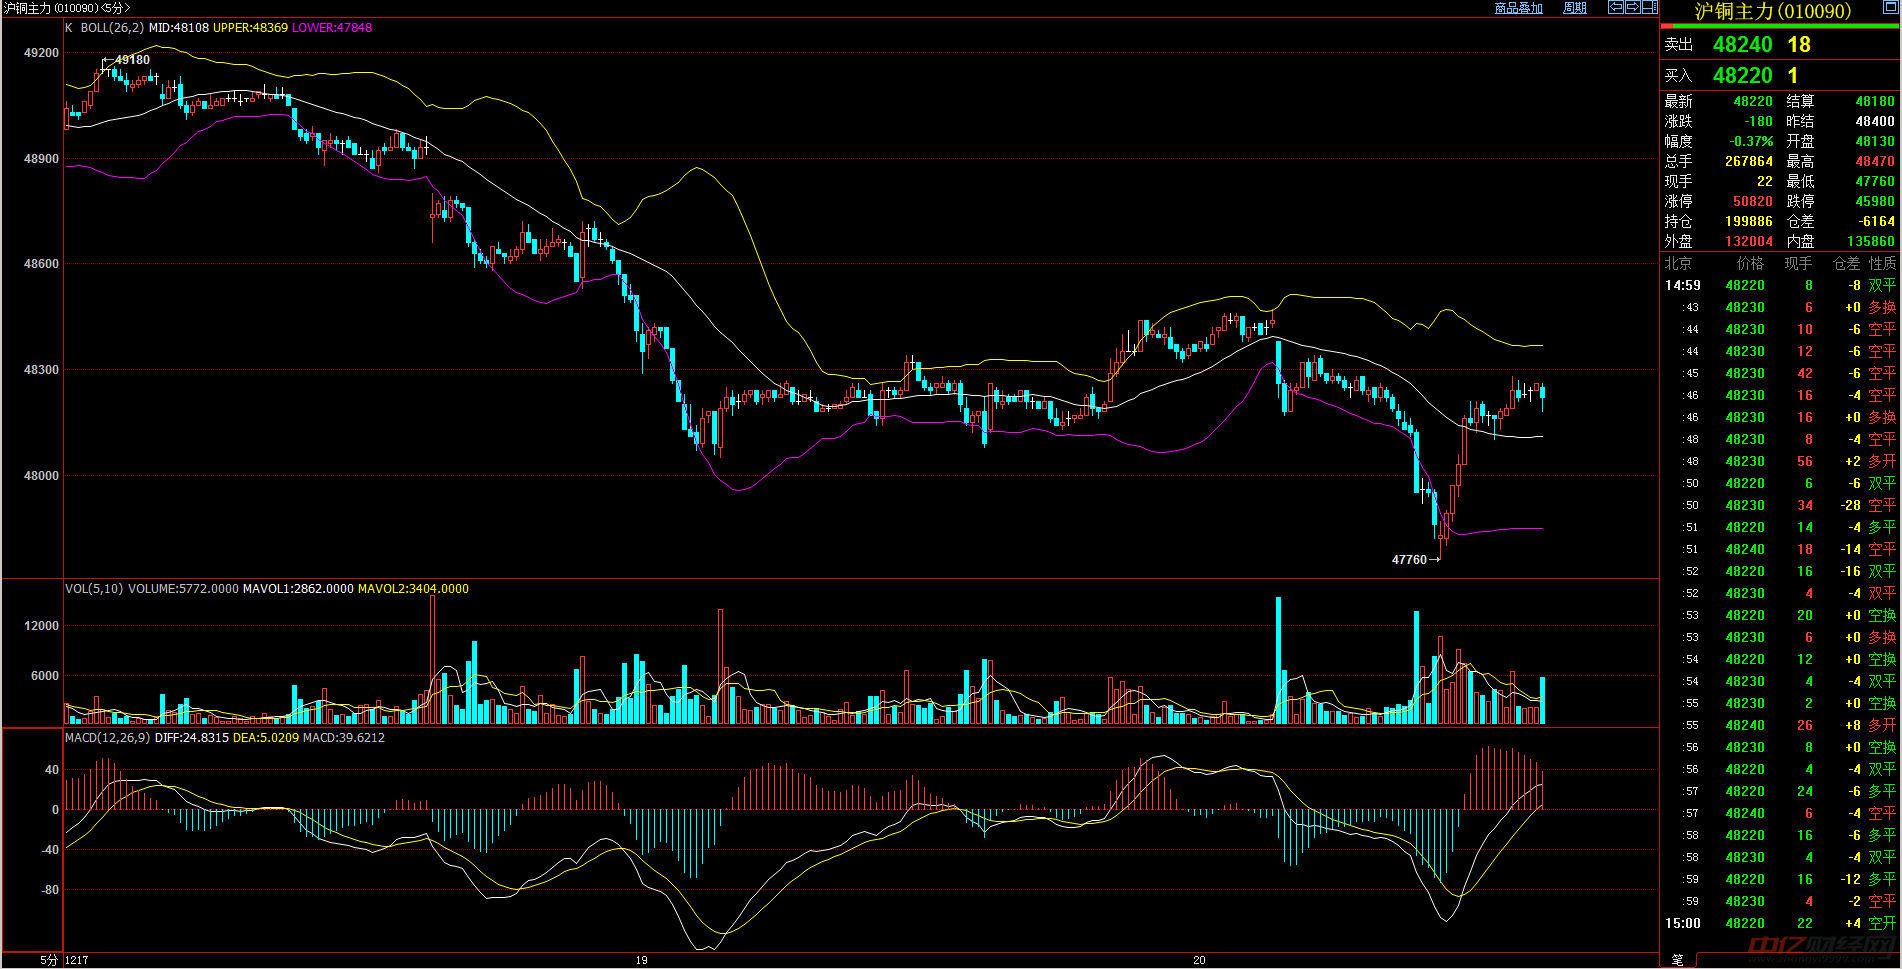Click the right arrow navigation icon
1902x969 pixels.
pos(1632,7)
